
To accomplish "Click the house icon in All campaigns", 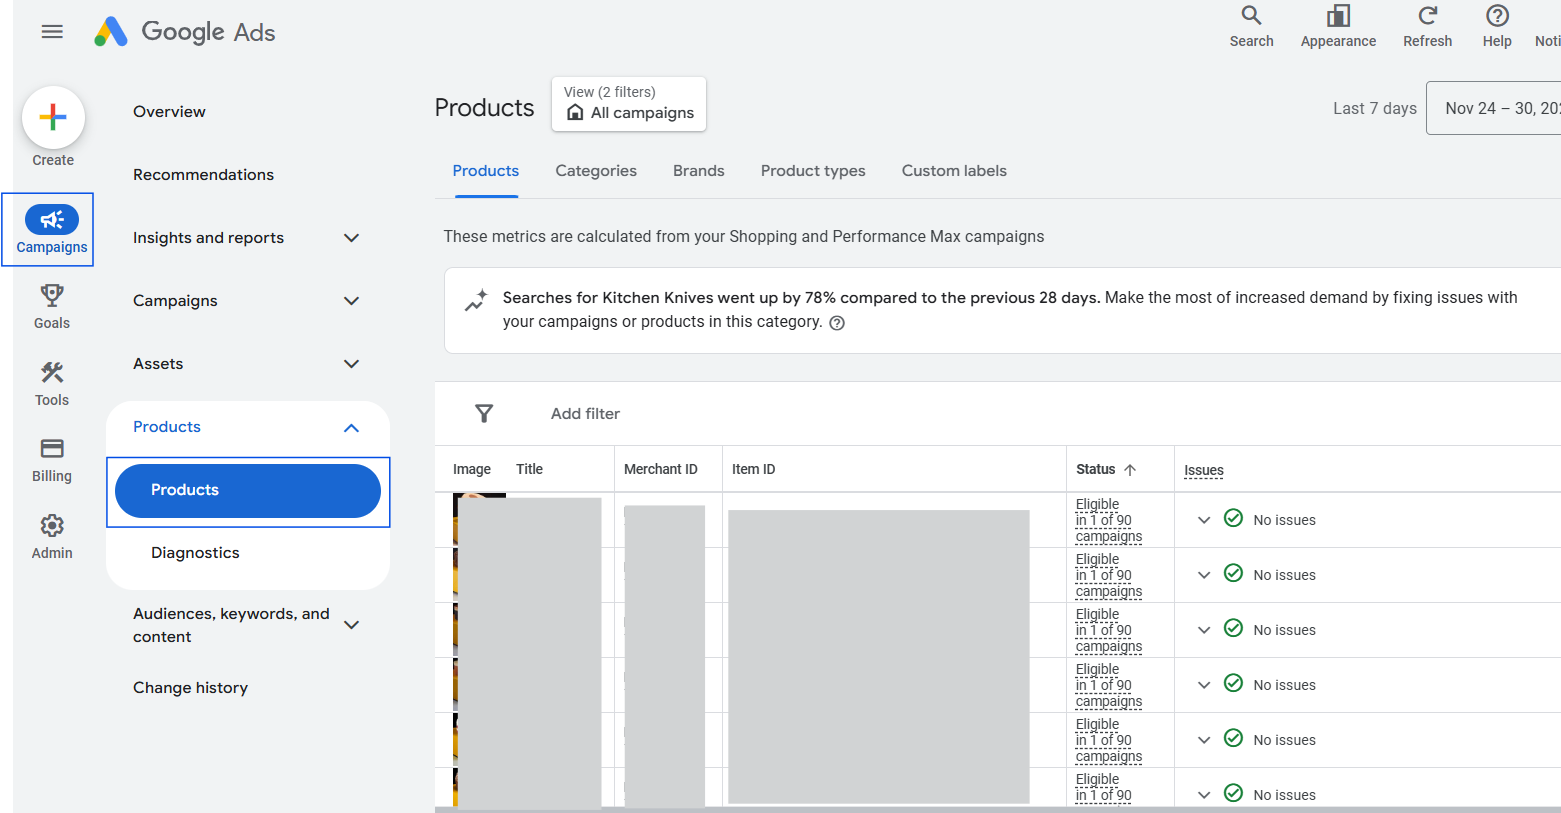I will [575, 112].
